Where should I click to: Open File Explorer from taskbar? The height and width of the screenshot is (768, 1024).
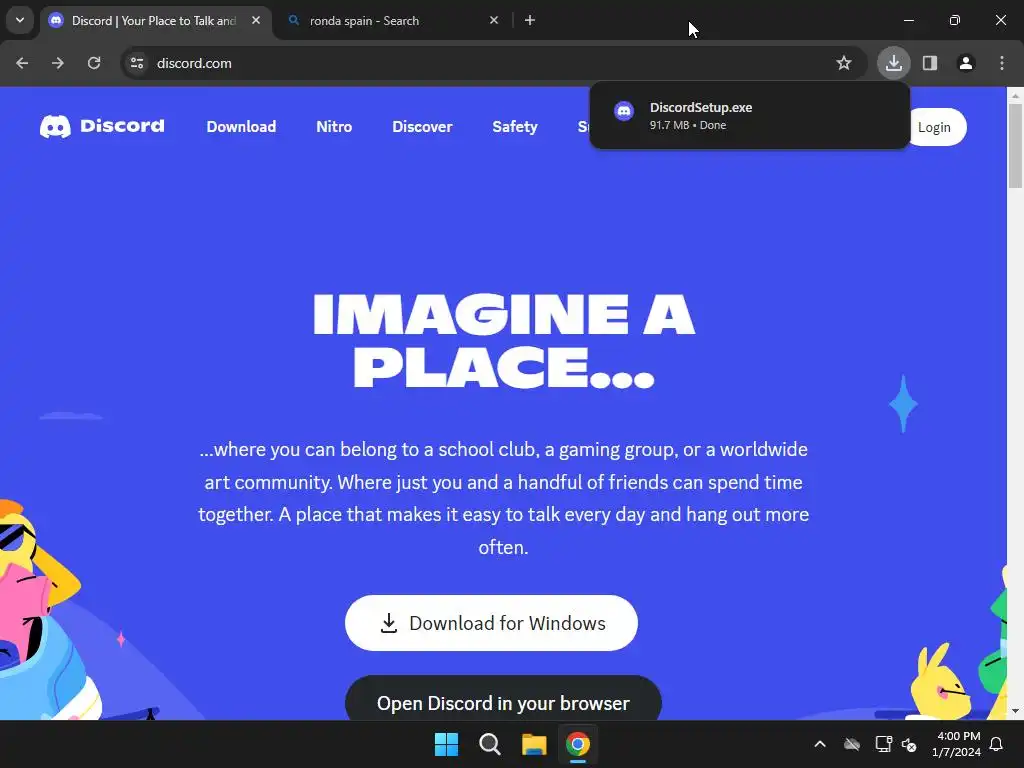(x=534, y=744)
